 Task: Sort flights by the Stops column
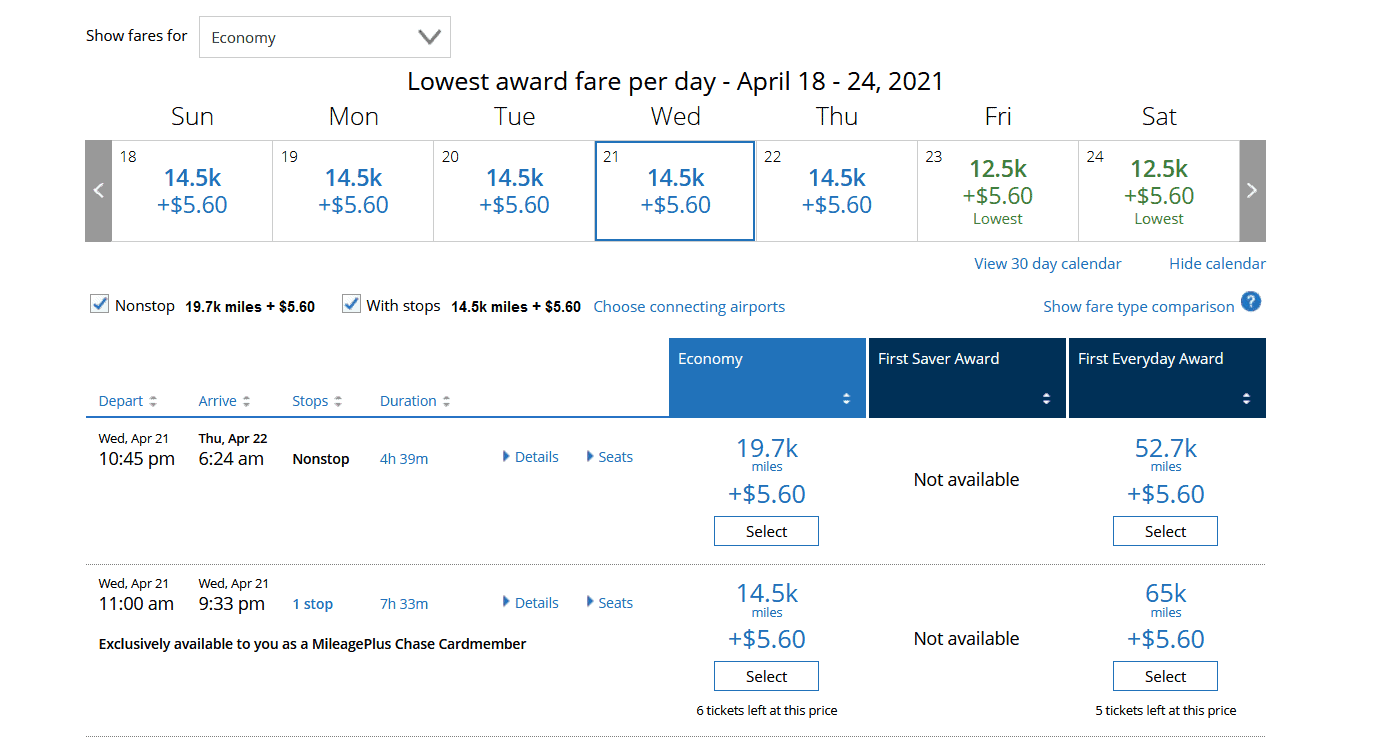coord(316,401)
